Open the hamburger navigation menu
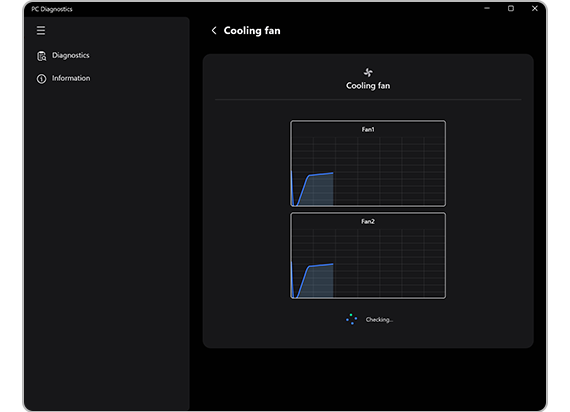This screenshot has width=570, height=412. coord(41,31)
